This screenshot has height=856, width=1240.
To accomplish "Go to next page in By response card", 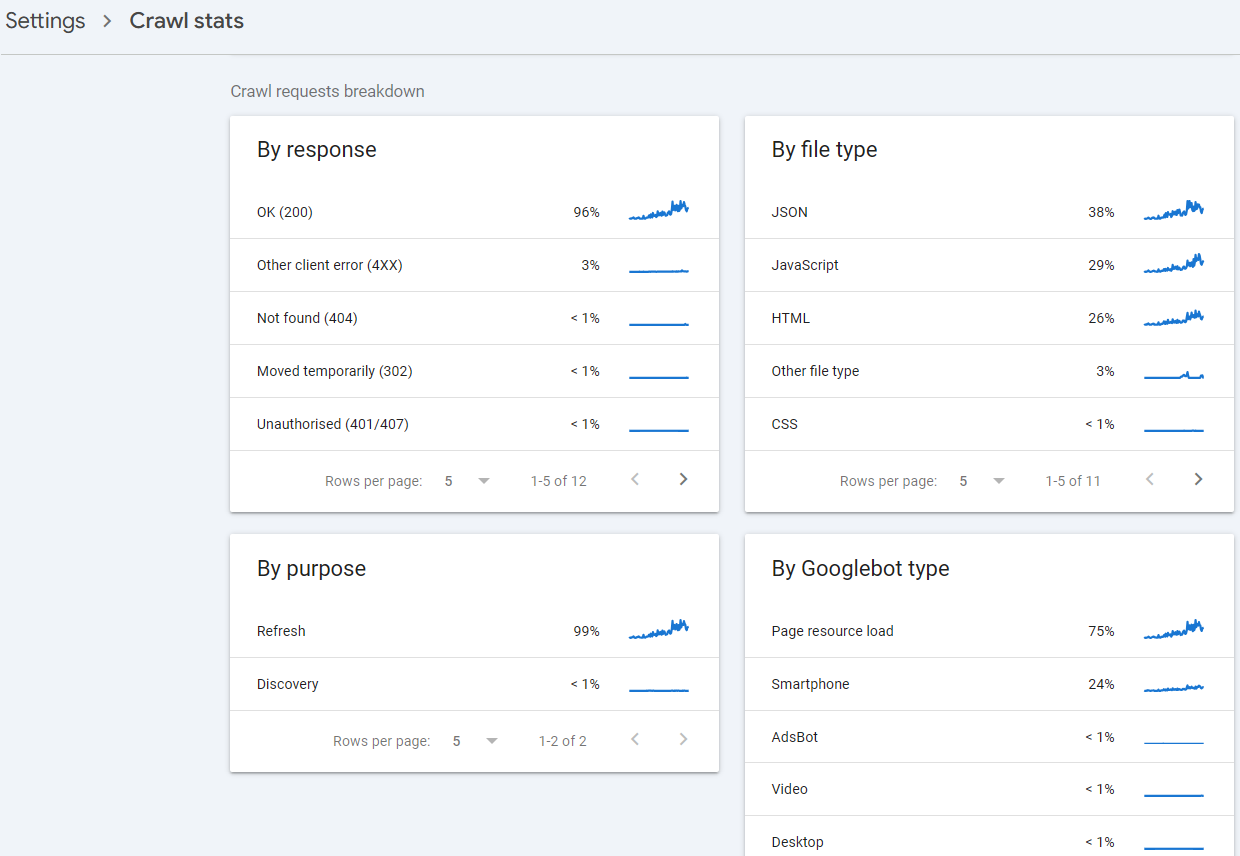I will pos(683,479).
